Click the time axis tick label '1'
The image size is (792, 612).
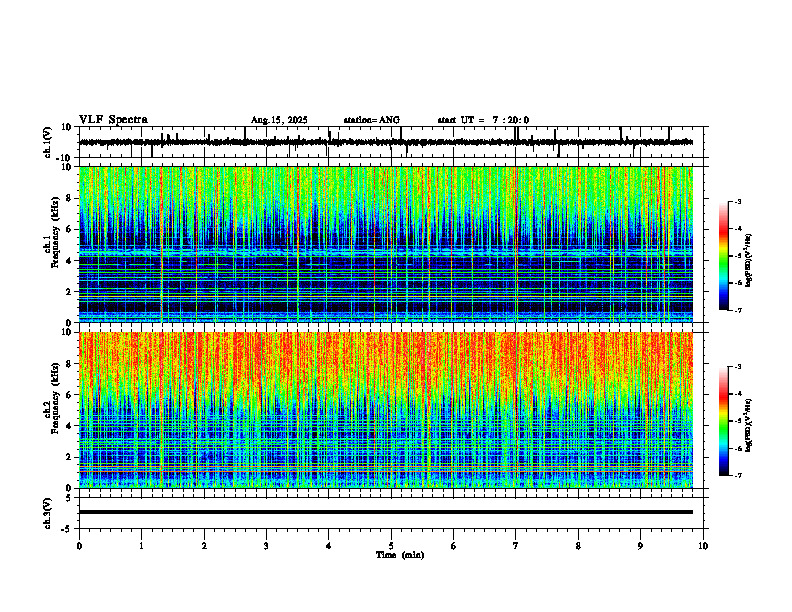point(141,546)
